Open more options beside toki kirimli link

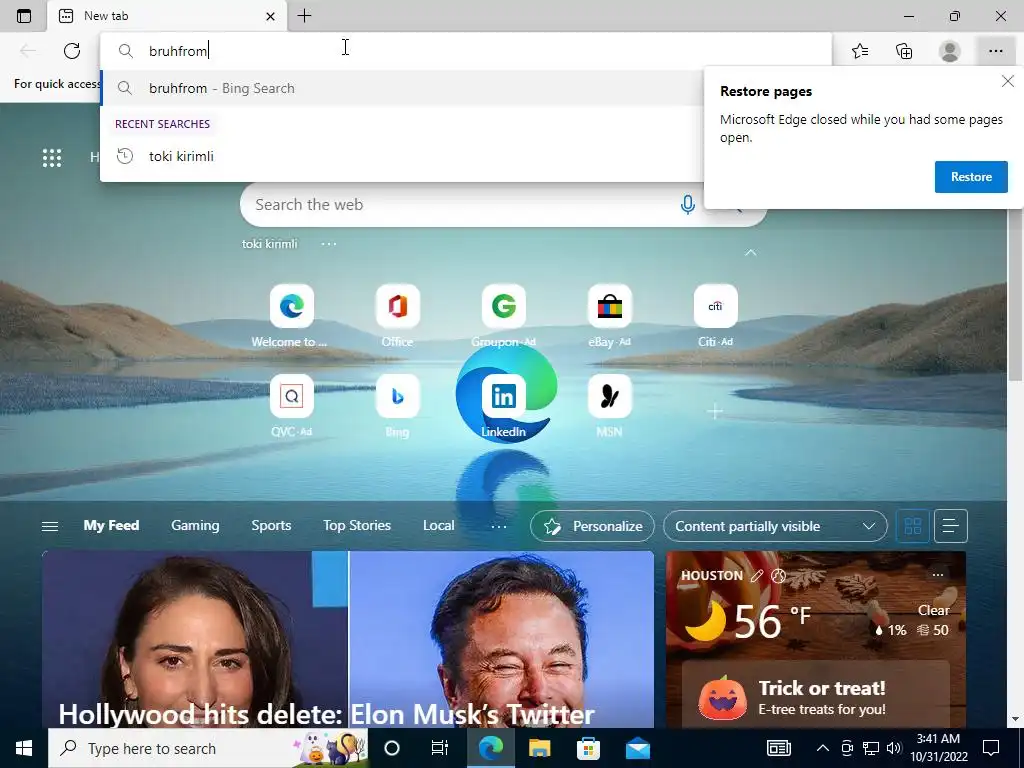[x=328, y=244]
